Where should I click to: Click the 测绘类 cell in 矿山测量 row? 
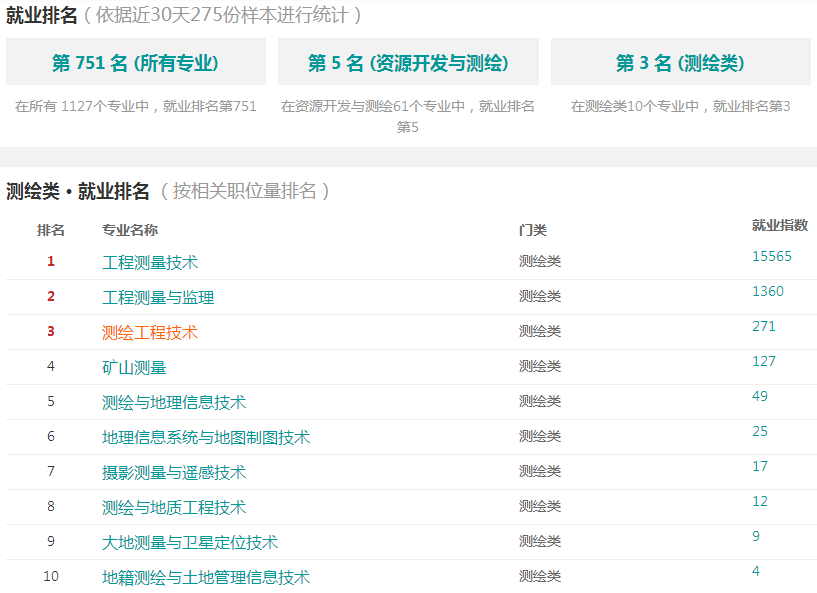[540, 366]
